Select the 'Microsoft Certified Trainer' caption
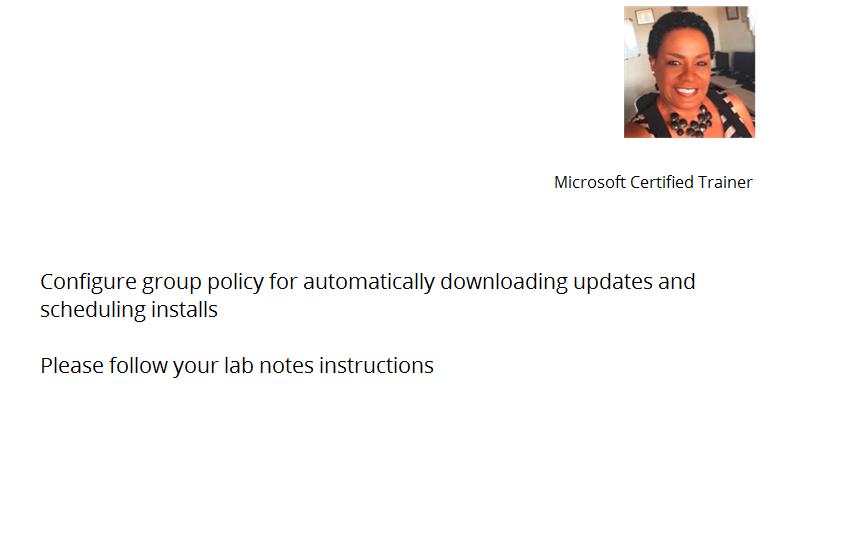The width and height of the screenshot is (848, 540). 653,182
